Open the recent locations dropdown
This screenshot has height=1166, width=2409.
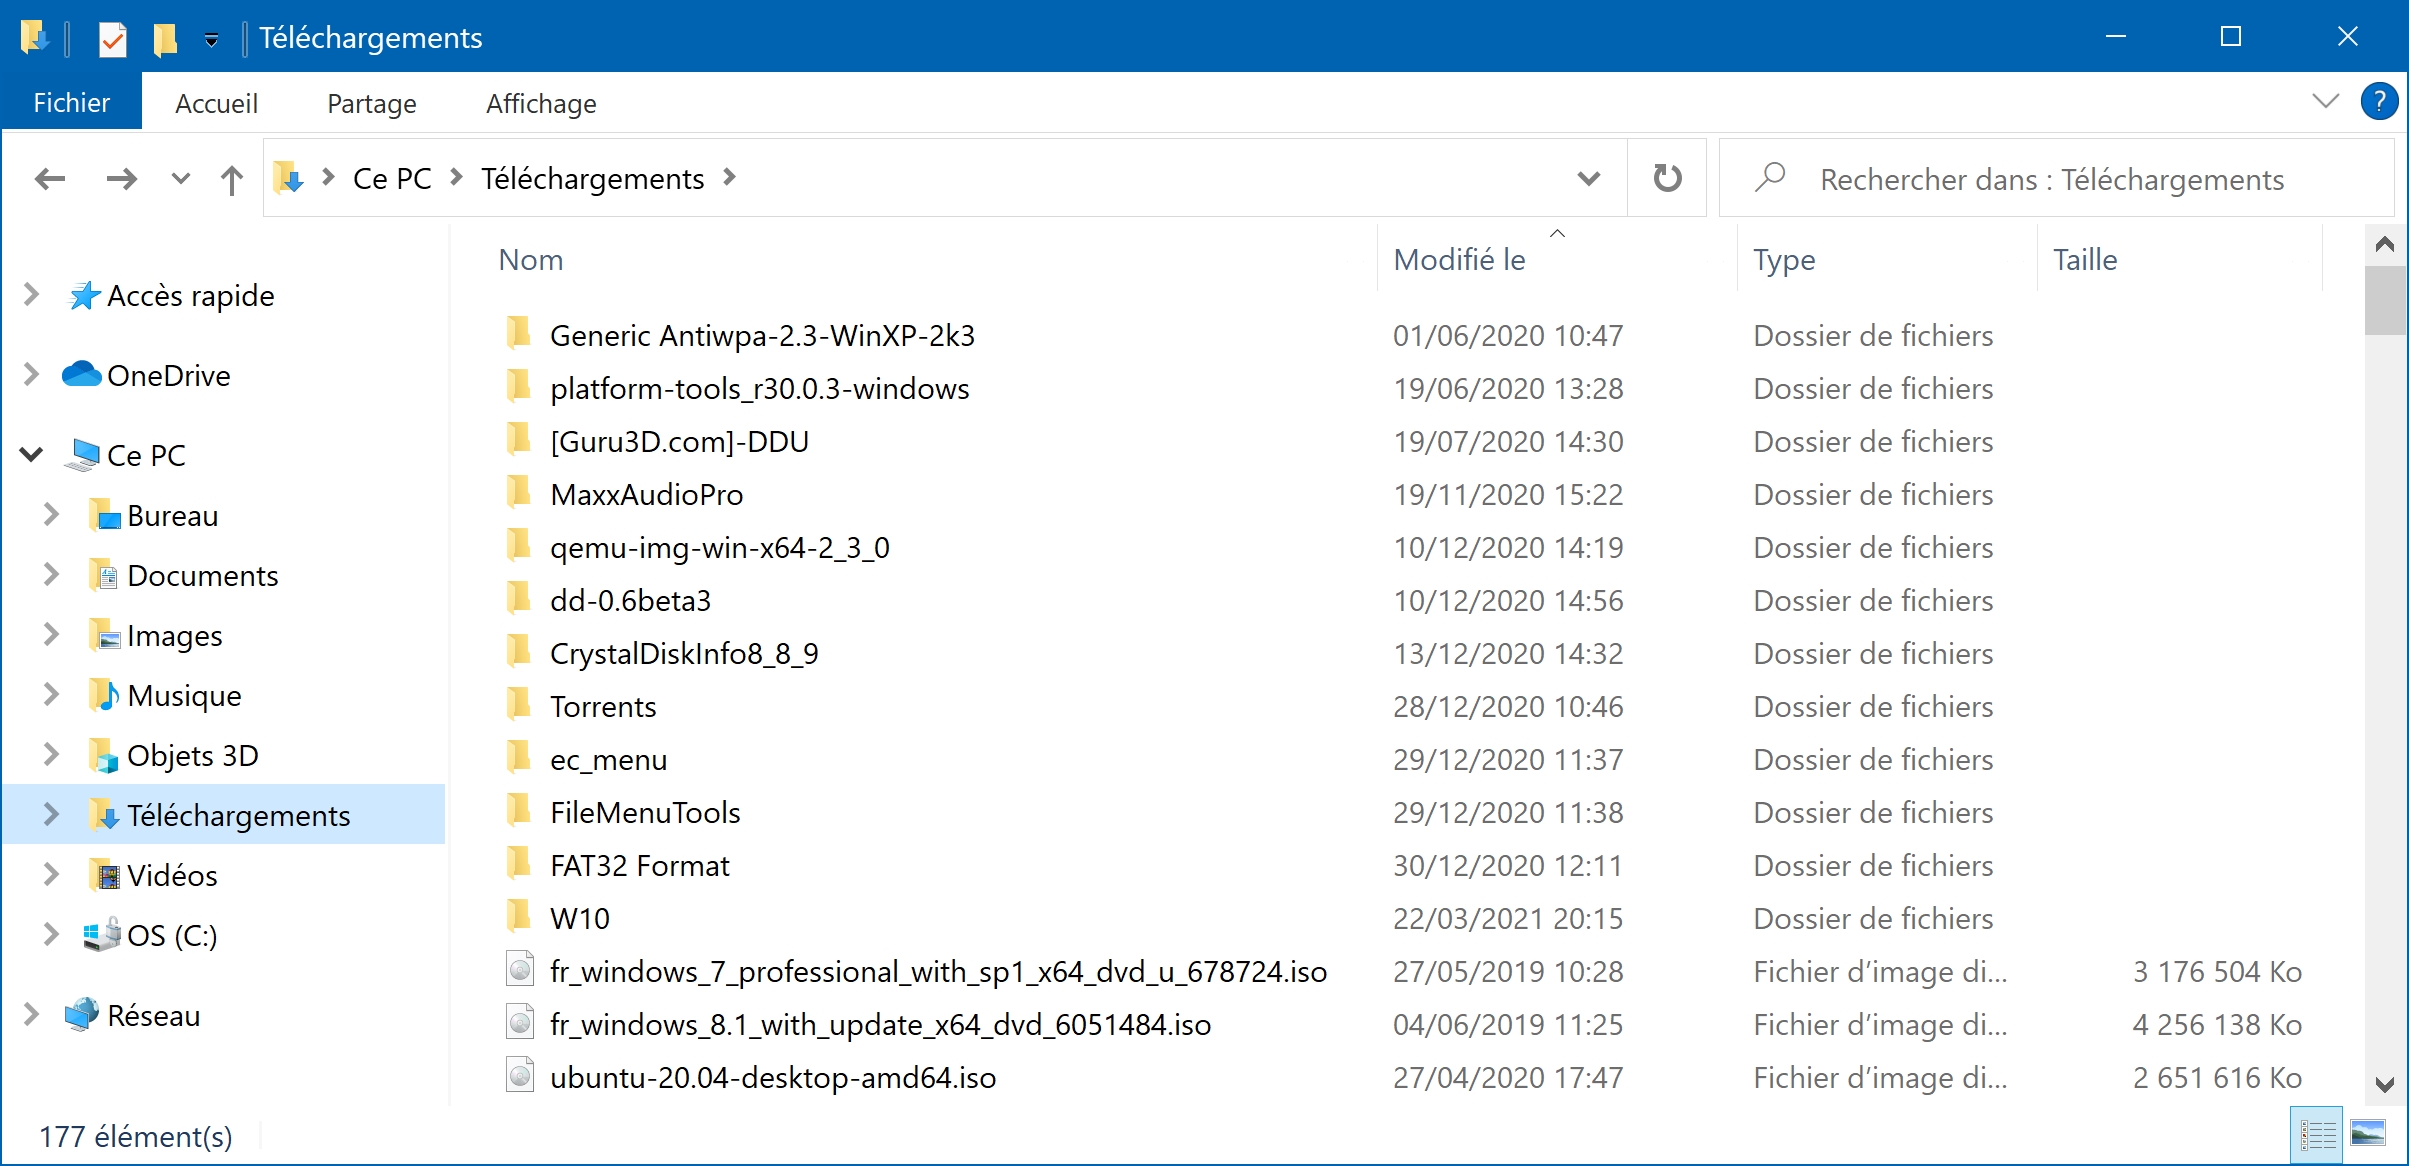point(180,179)
